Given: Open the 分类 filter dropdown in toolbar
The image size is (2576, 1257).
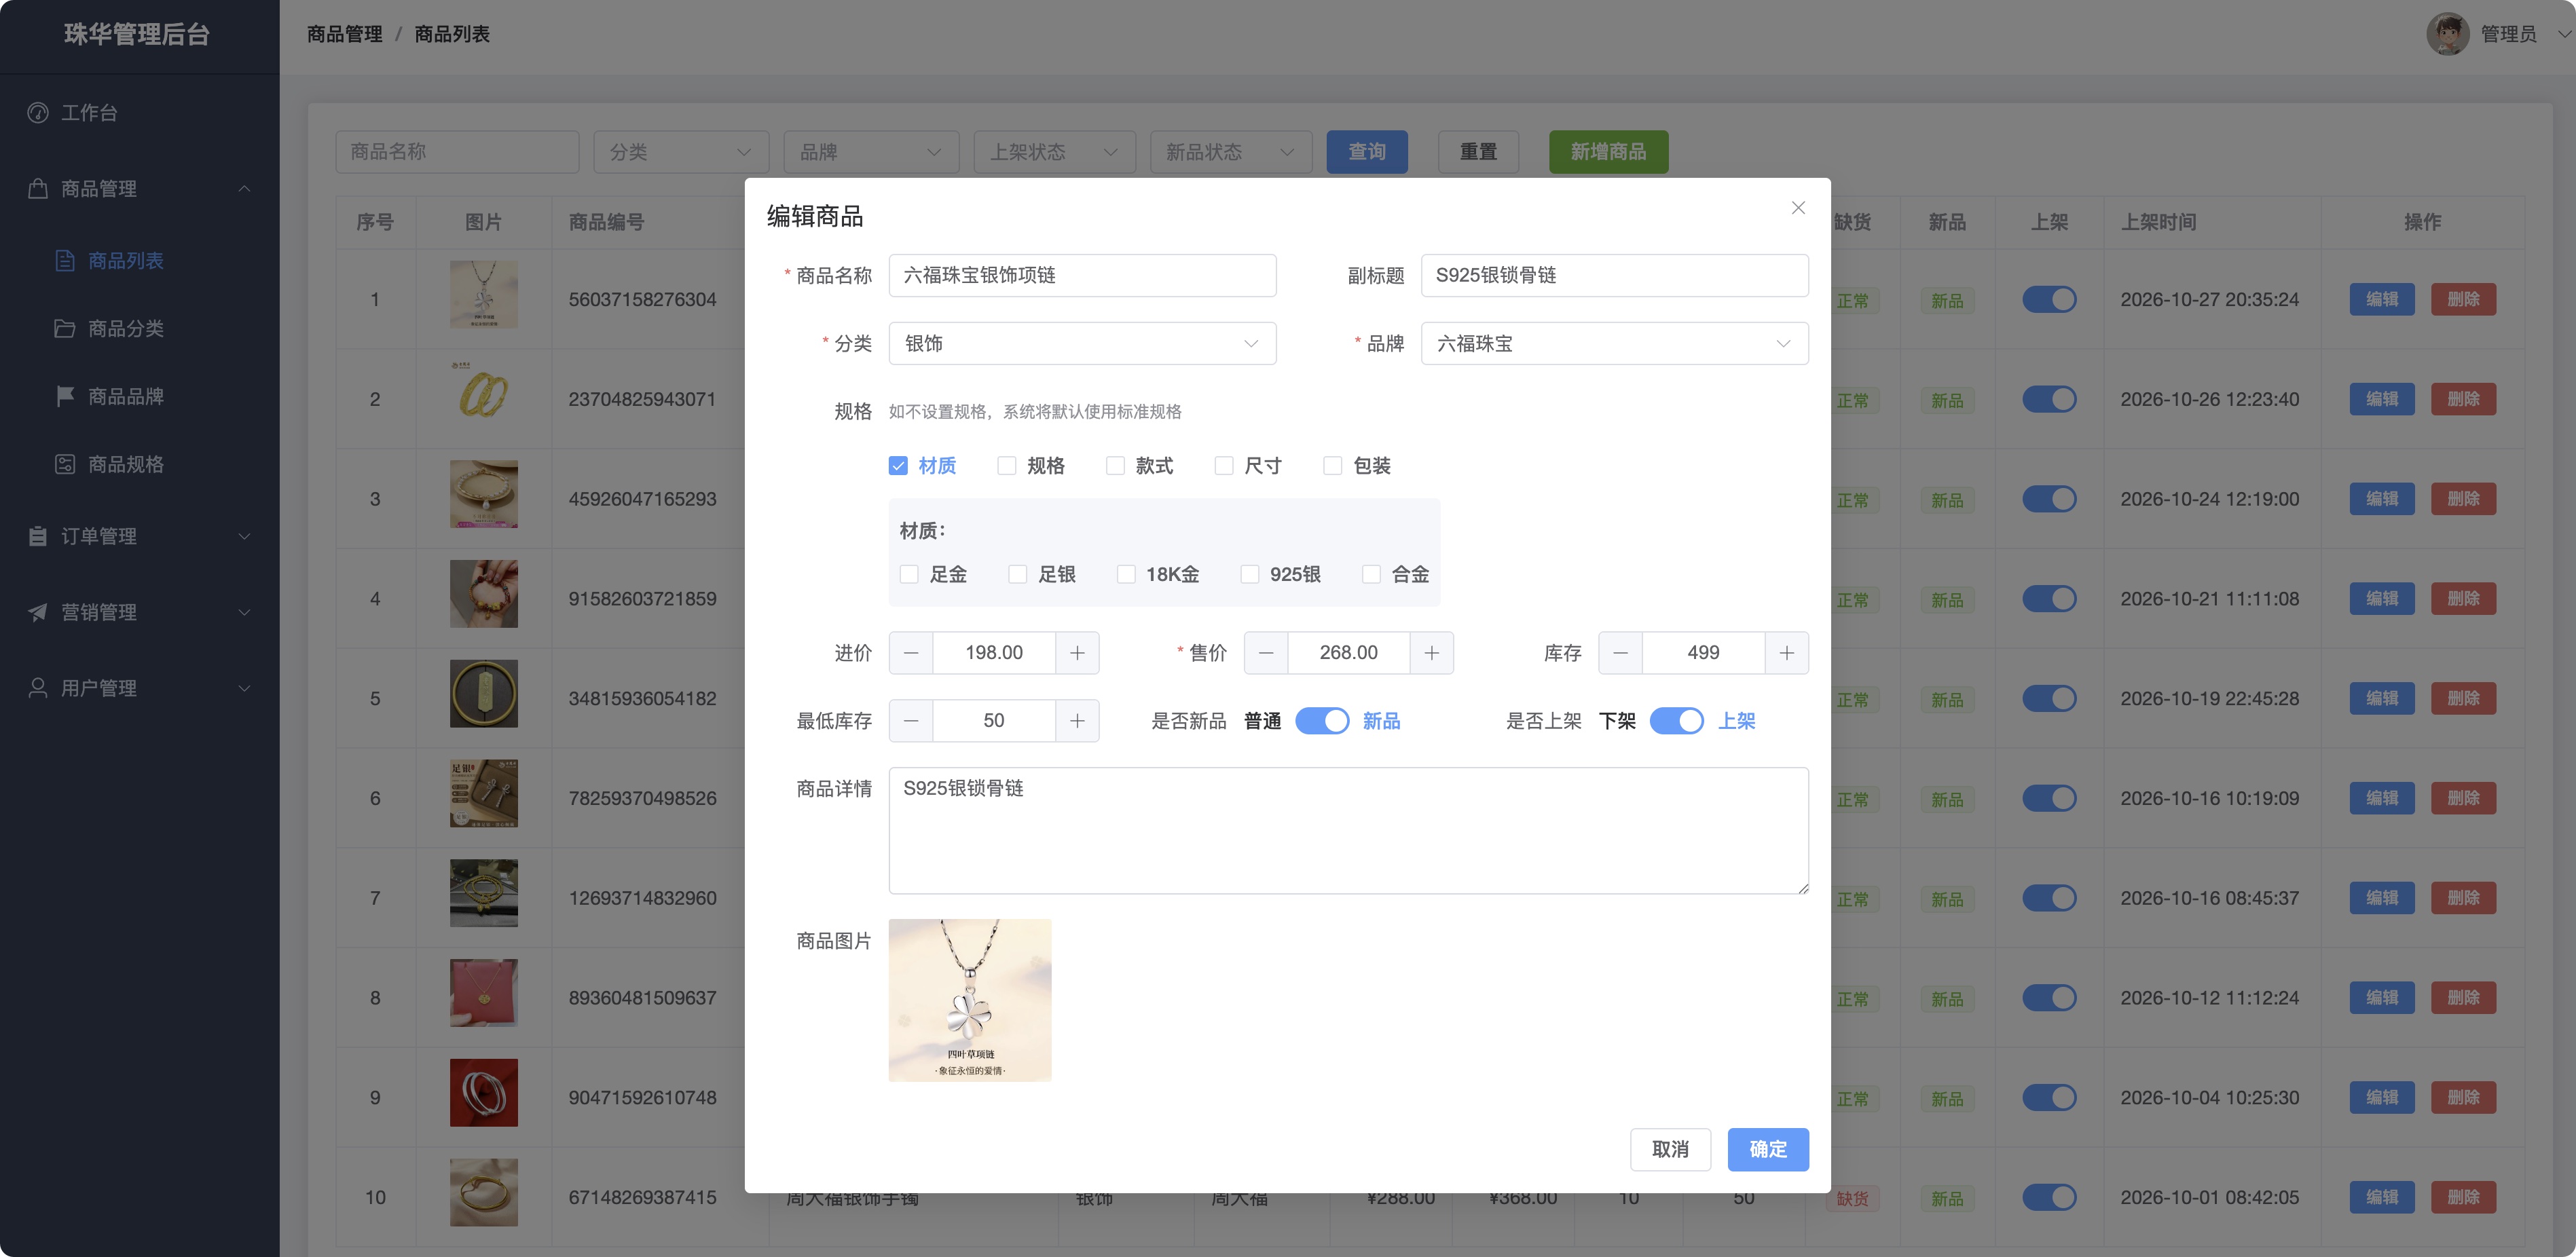Looking at the screenshot, I should (x=681, y=152).
